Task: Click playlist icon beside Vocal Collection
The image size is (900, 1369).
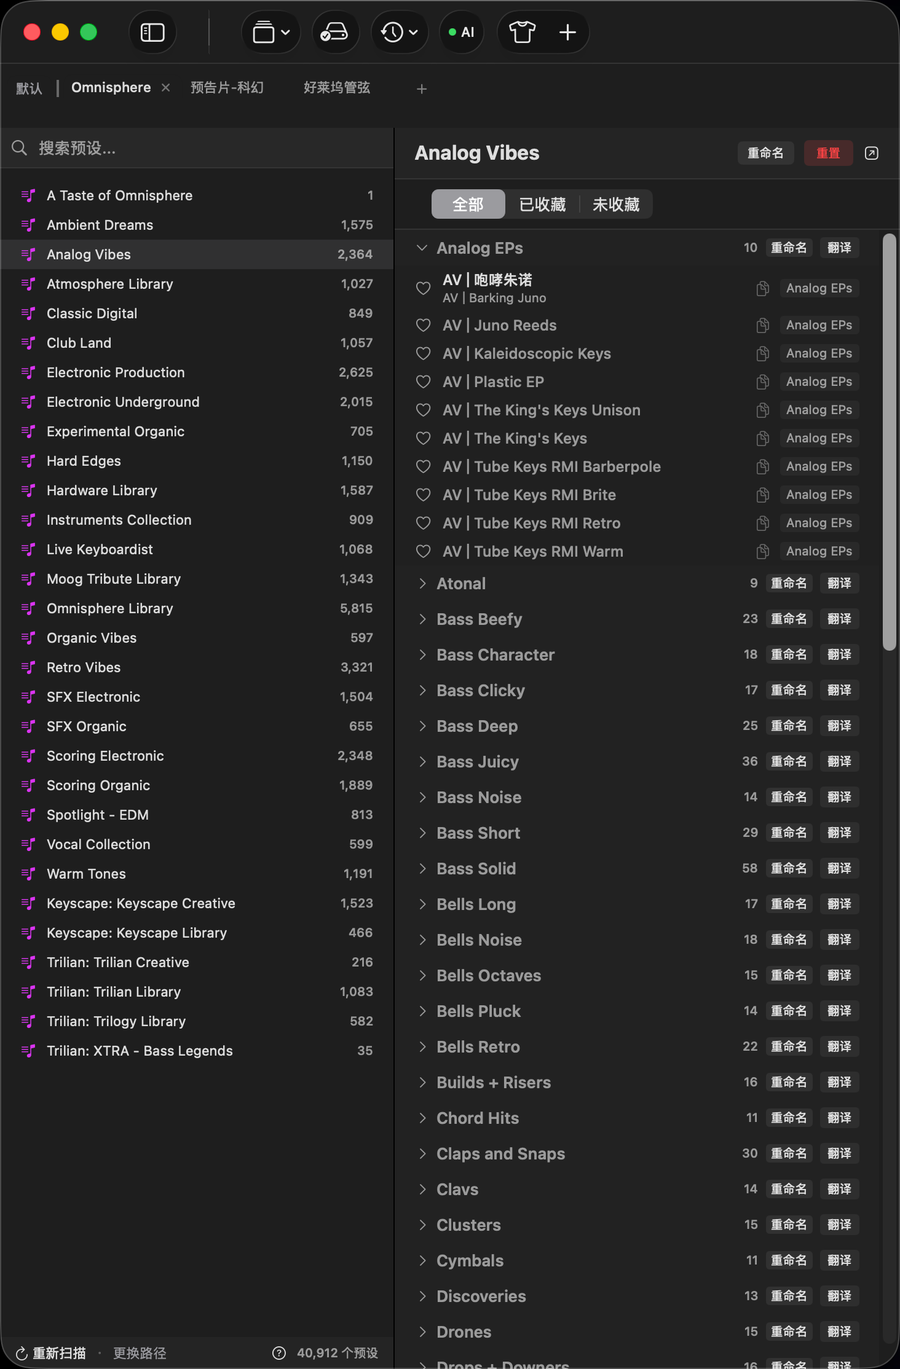Action: click(x=28, y=844)
